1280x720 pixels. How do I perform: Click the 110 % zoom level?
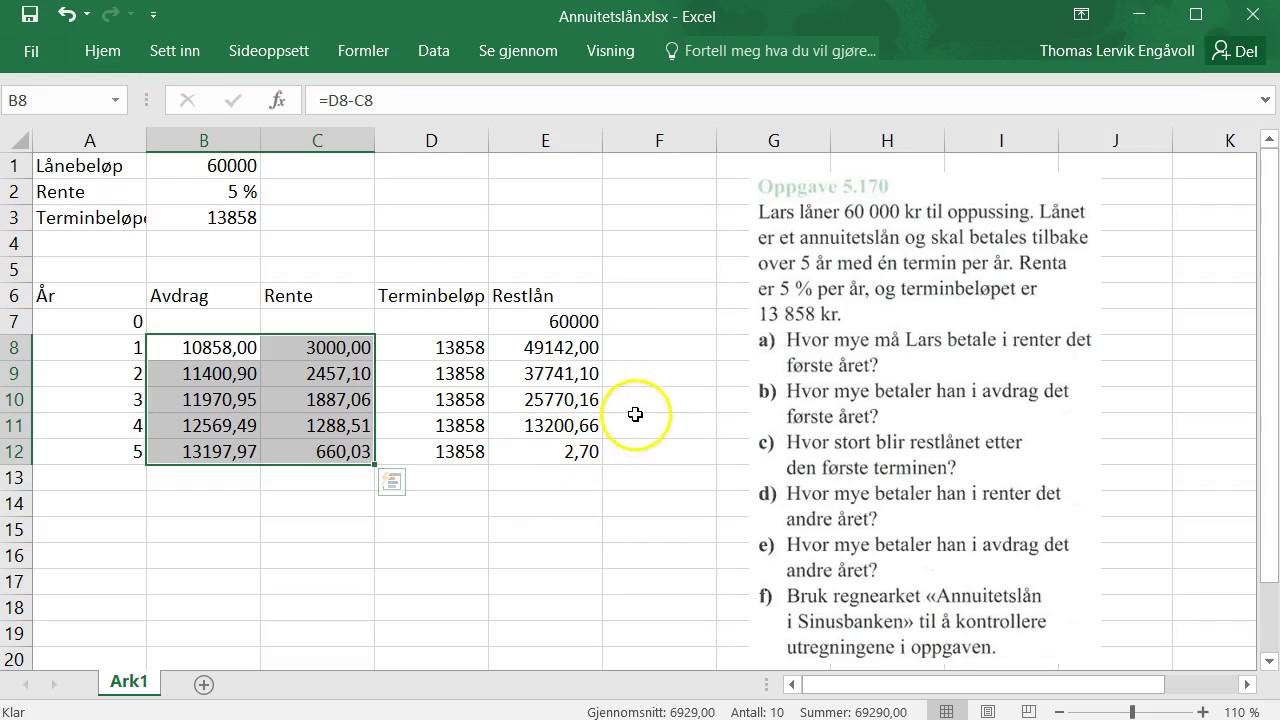coord(1240,712)
